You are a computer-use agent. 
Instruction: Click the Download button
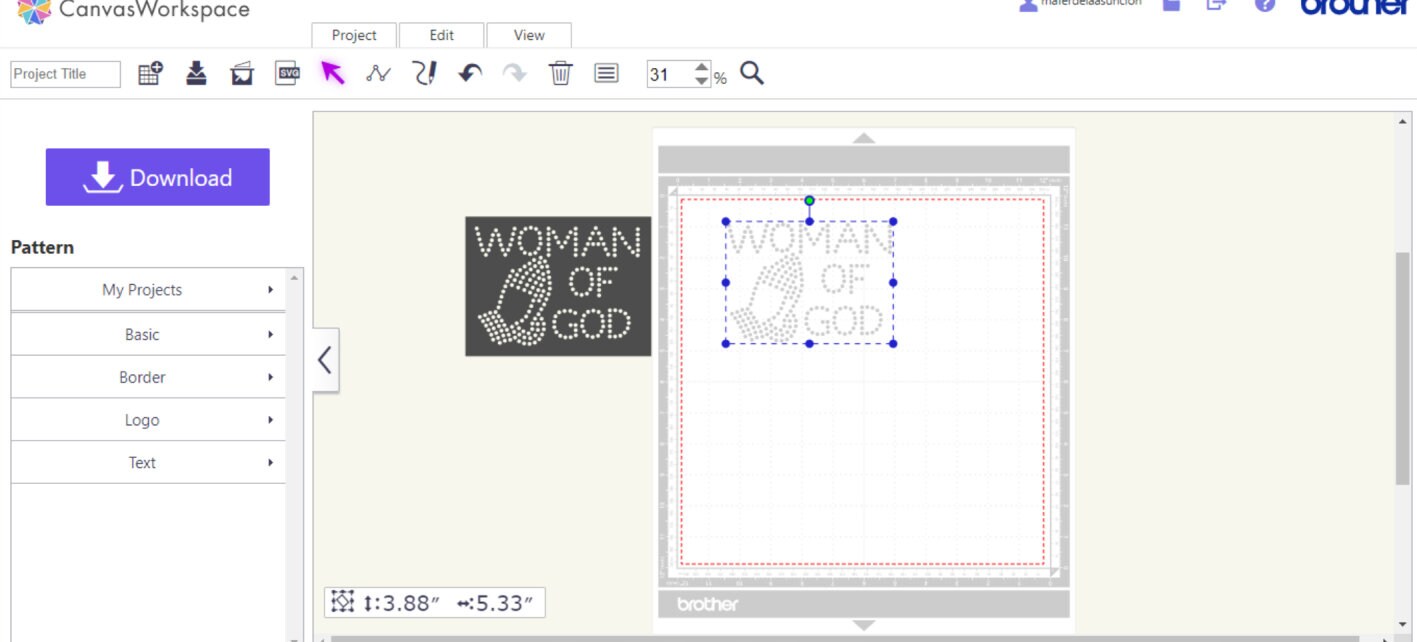156,177
